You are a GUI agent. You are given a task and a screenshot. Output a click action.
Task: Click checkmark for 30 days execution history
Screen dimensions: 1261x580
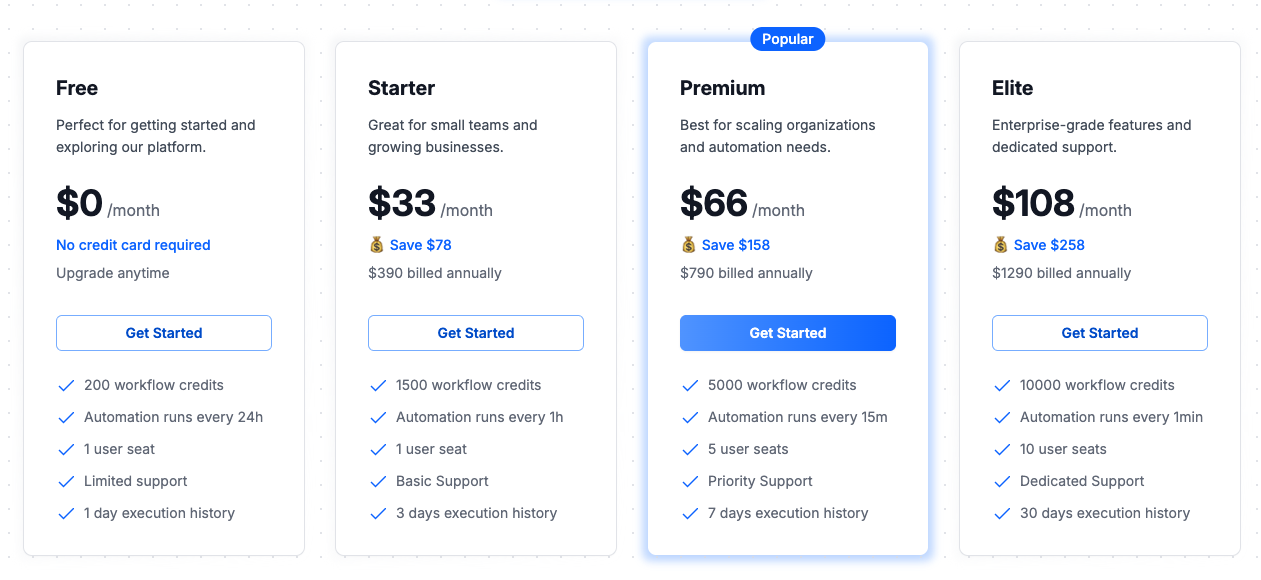click(1003, 513)
